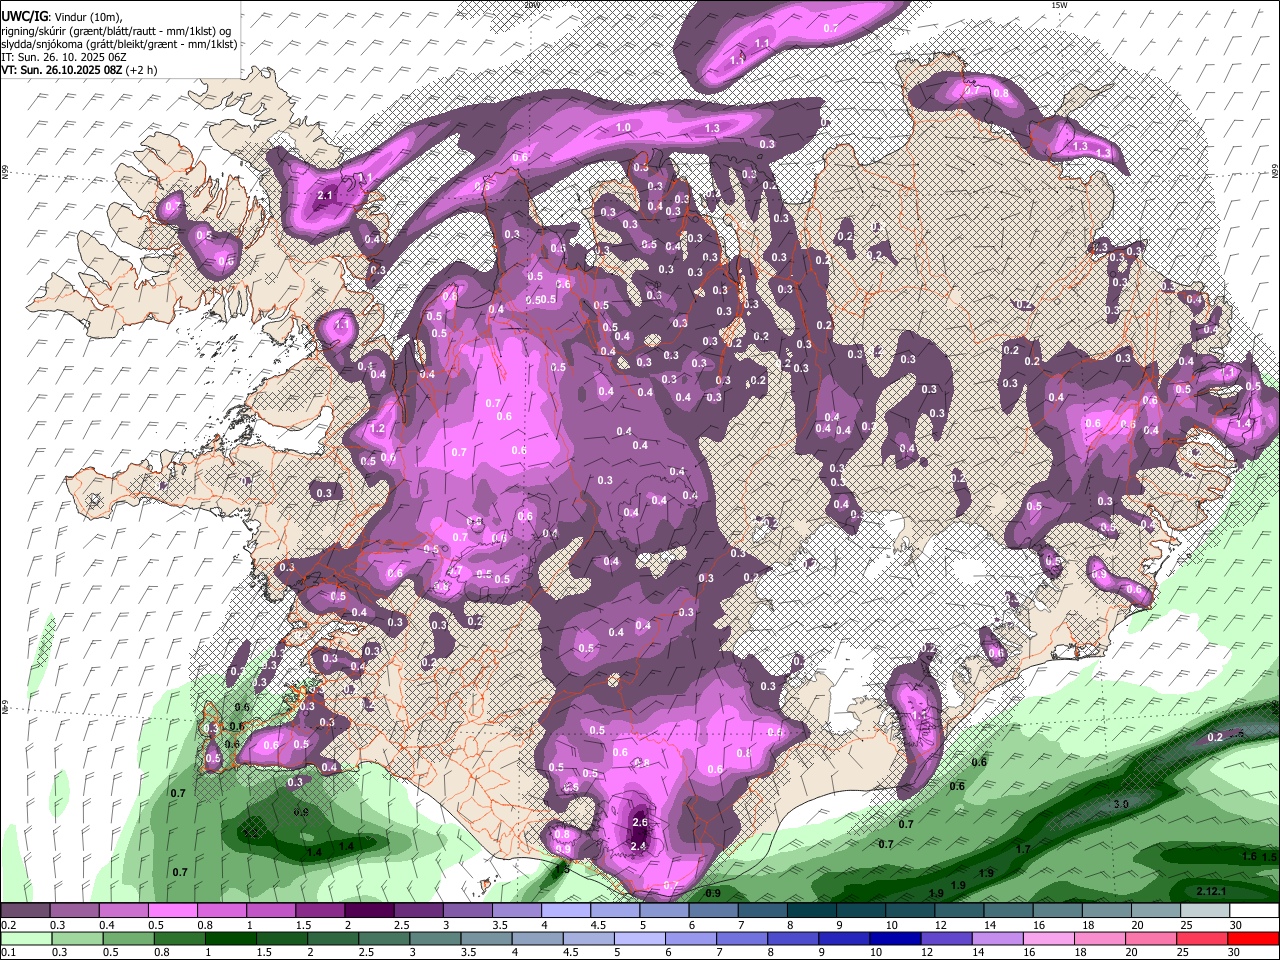1280x960 pixels.
Task: Click the violet 12 rainfall legend swatch
Action: [945, 939]
